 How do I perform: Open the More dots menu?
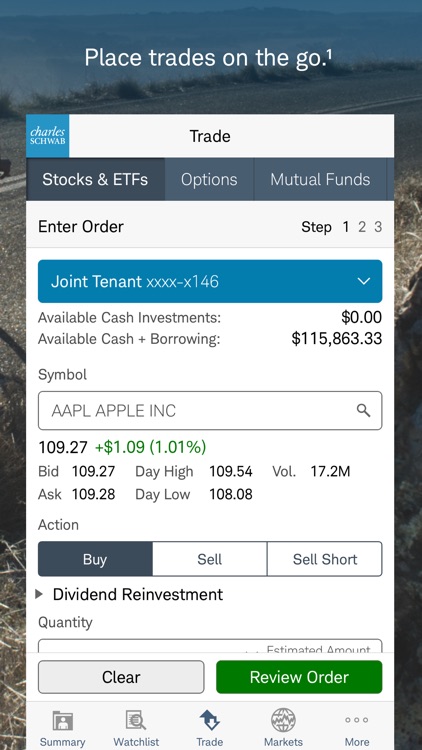click(357, 720)
